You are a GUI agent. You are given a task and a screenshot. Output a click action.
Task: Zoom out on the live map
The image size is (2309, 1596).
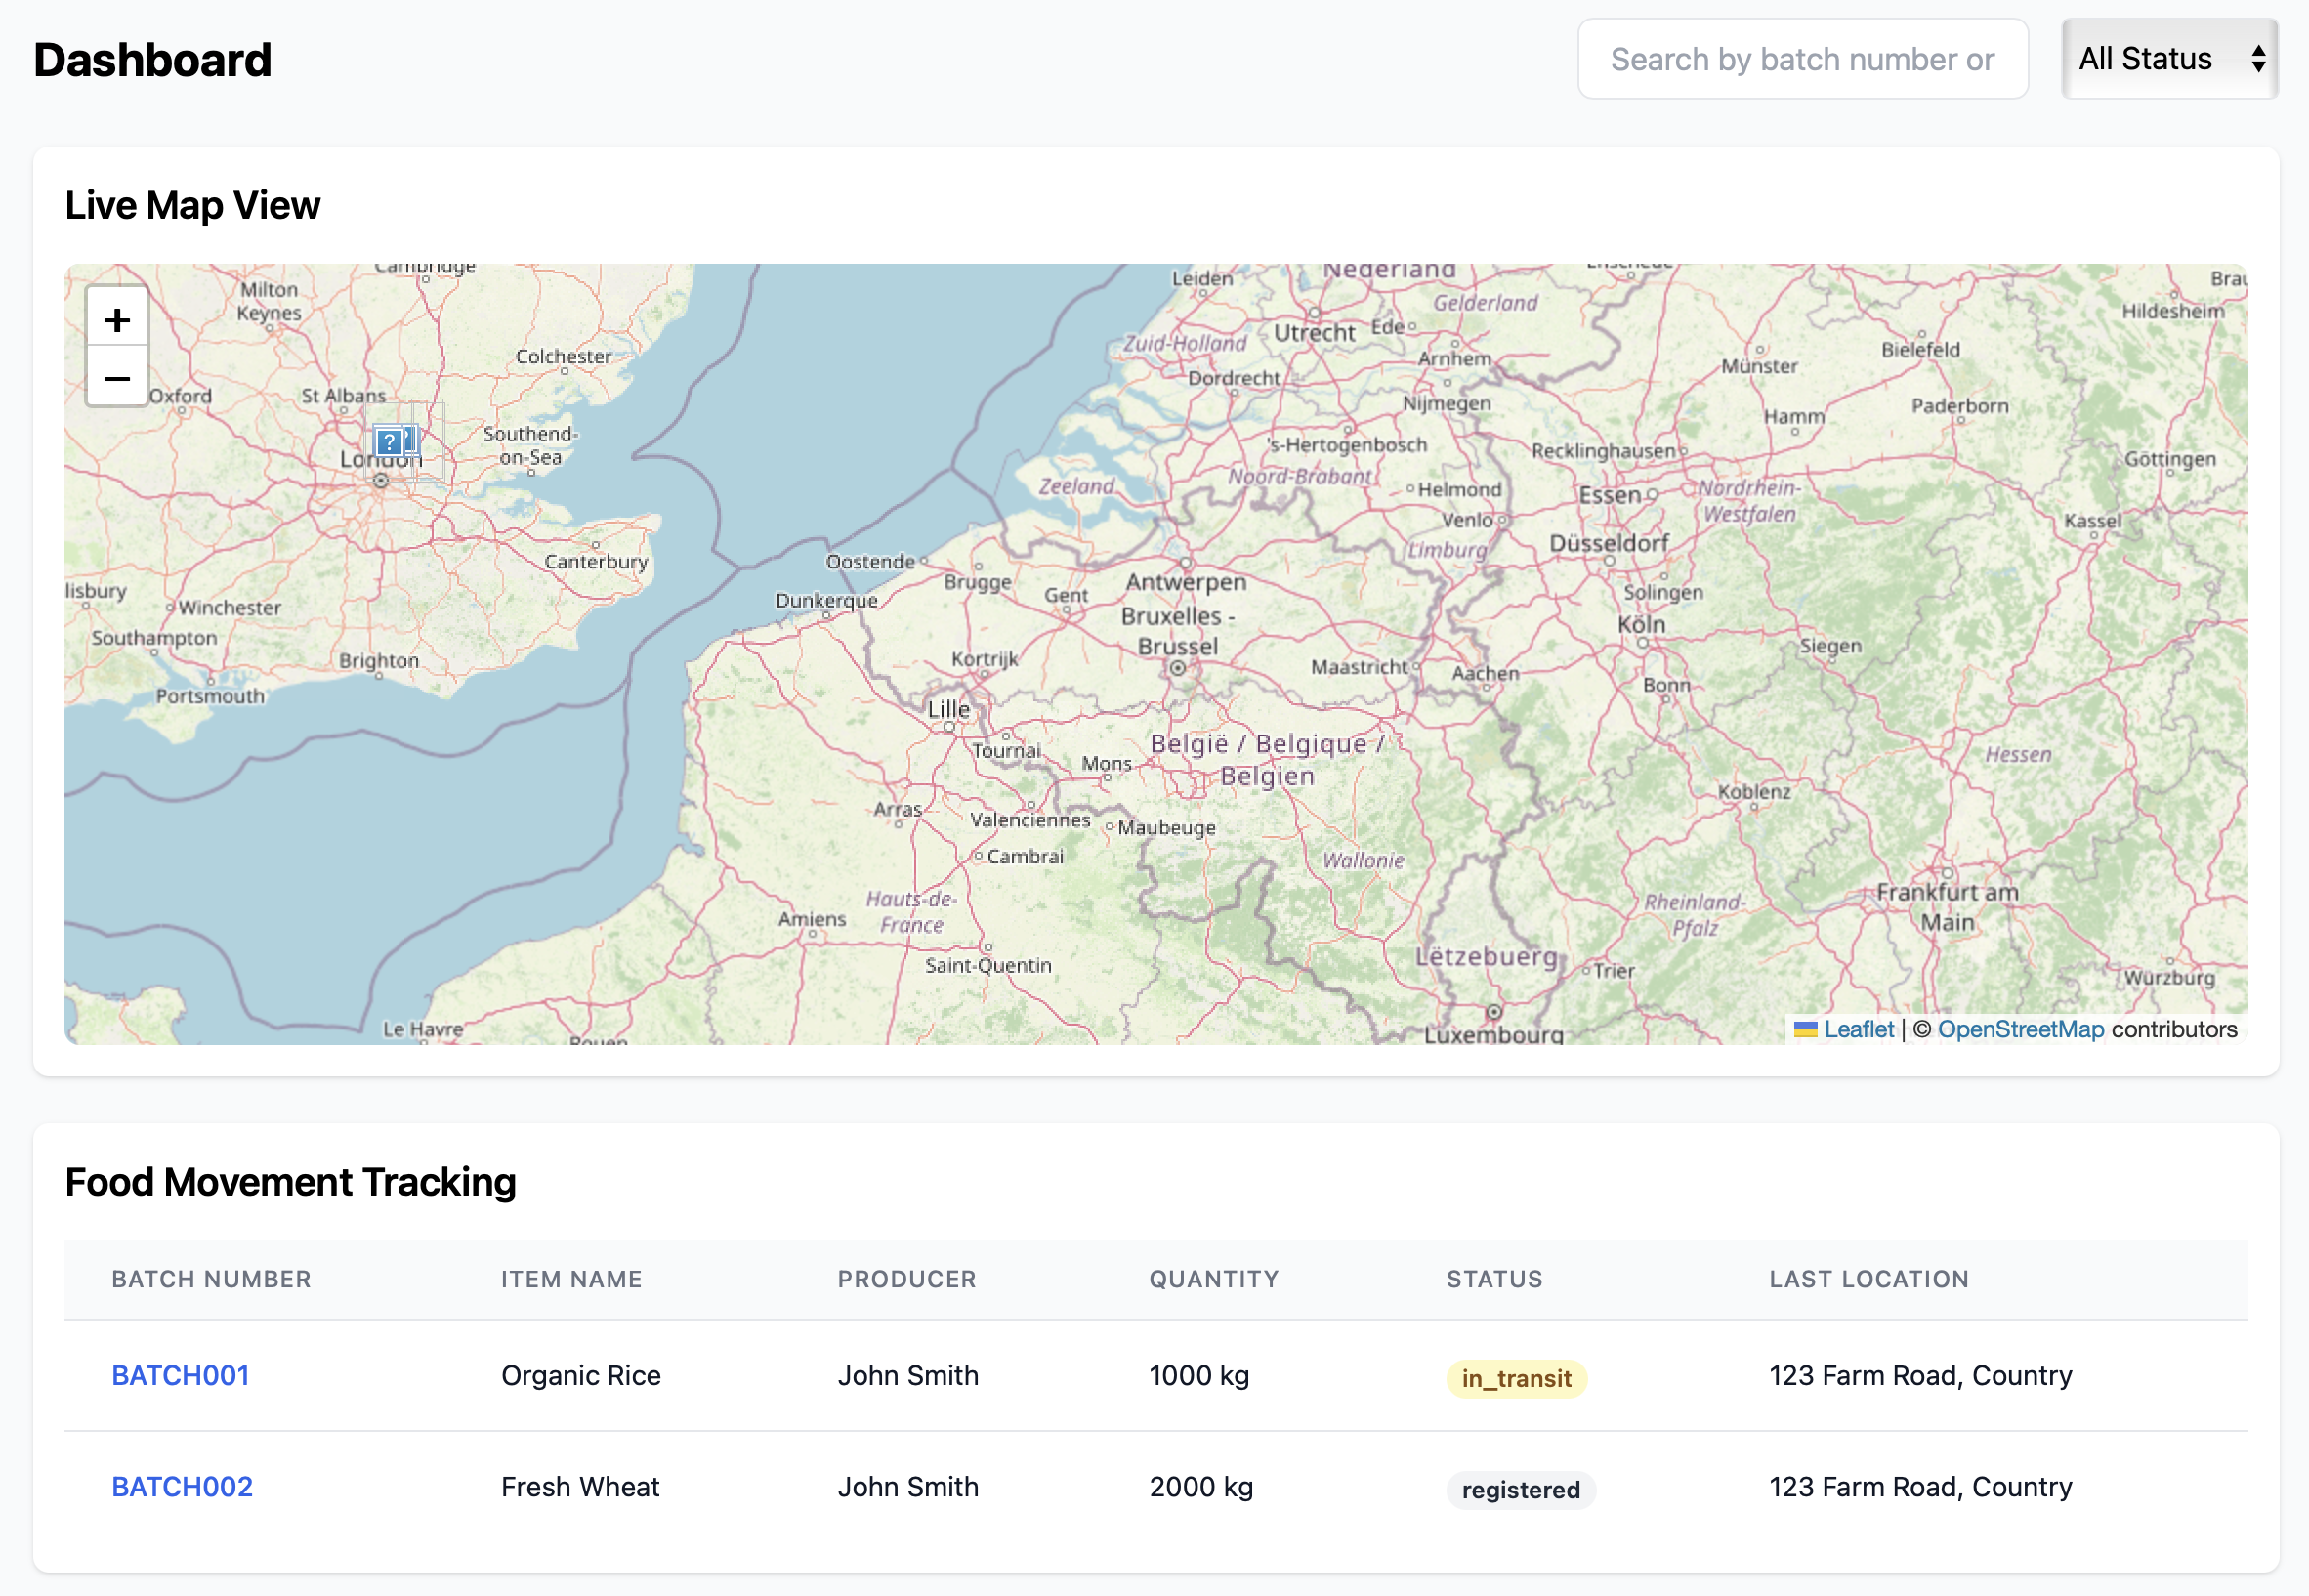[x=117, y=378]
